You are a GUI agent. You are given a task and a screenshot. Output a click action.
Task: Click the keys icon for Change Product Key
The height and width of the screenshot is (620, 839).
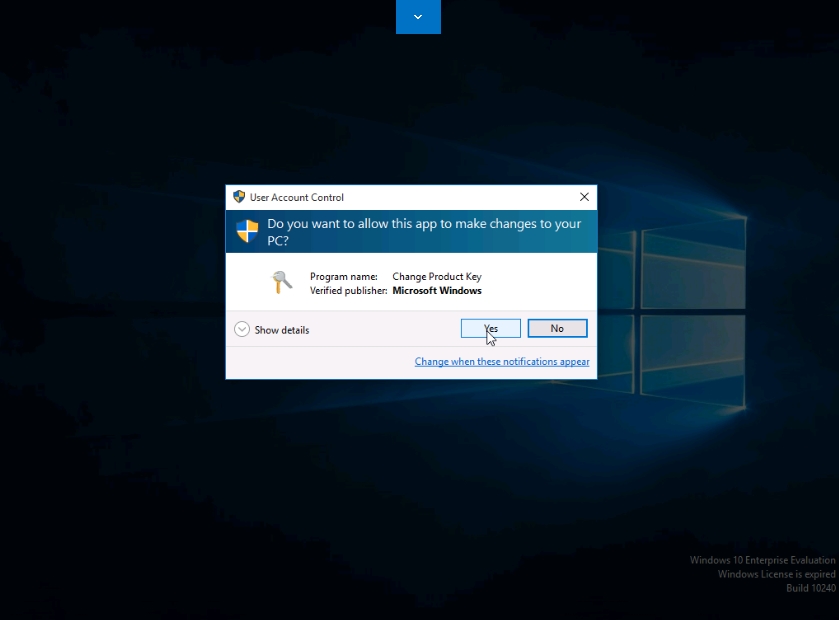click(282, 283)
